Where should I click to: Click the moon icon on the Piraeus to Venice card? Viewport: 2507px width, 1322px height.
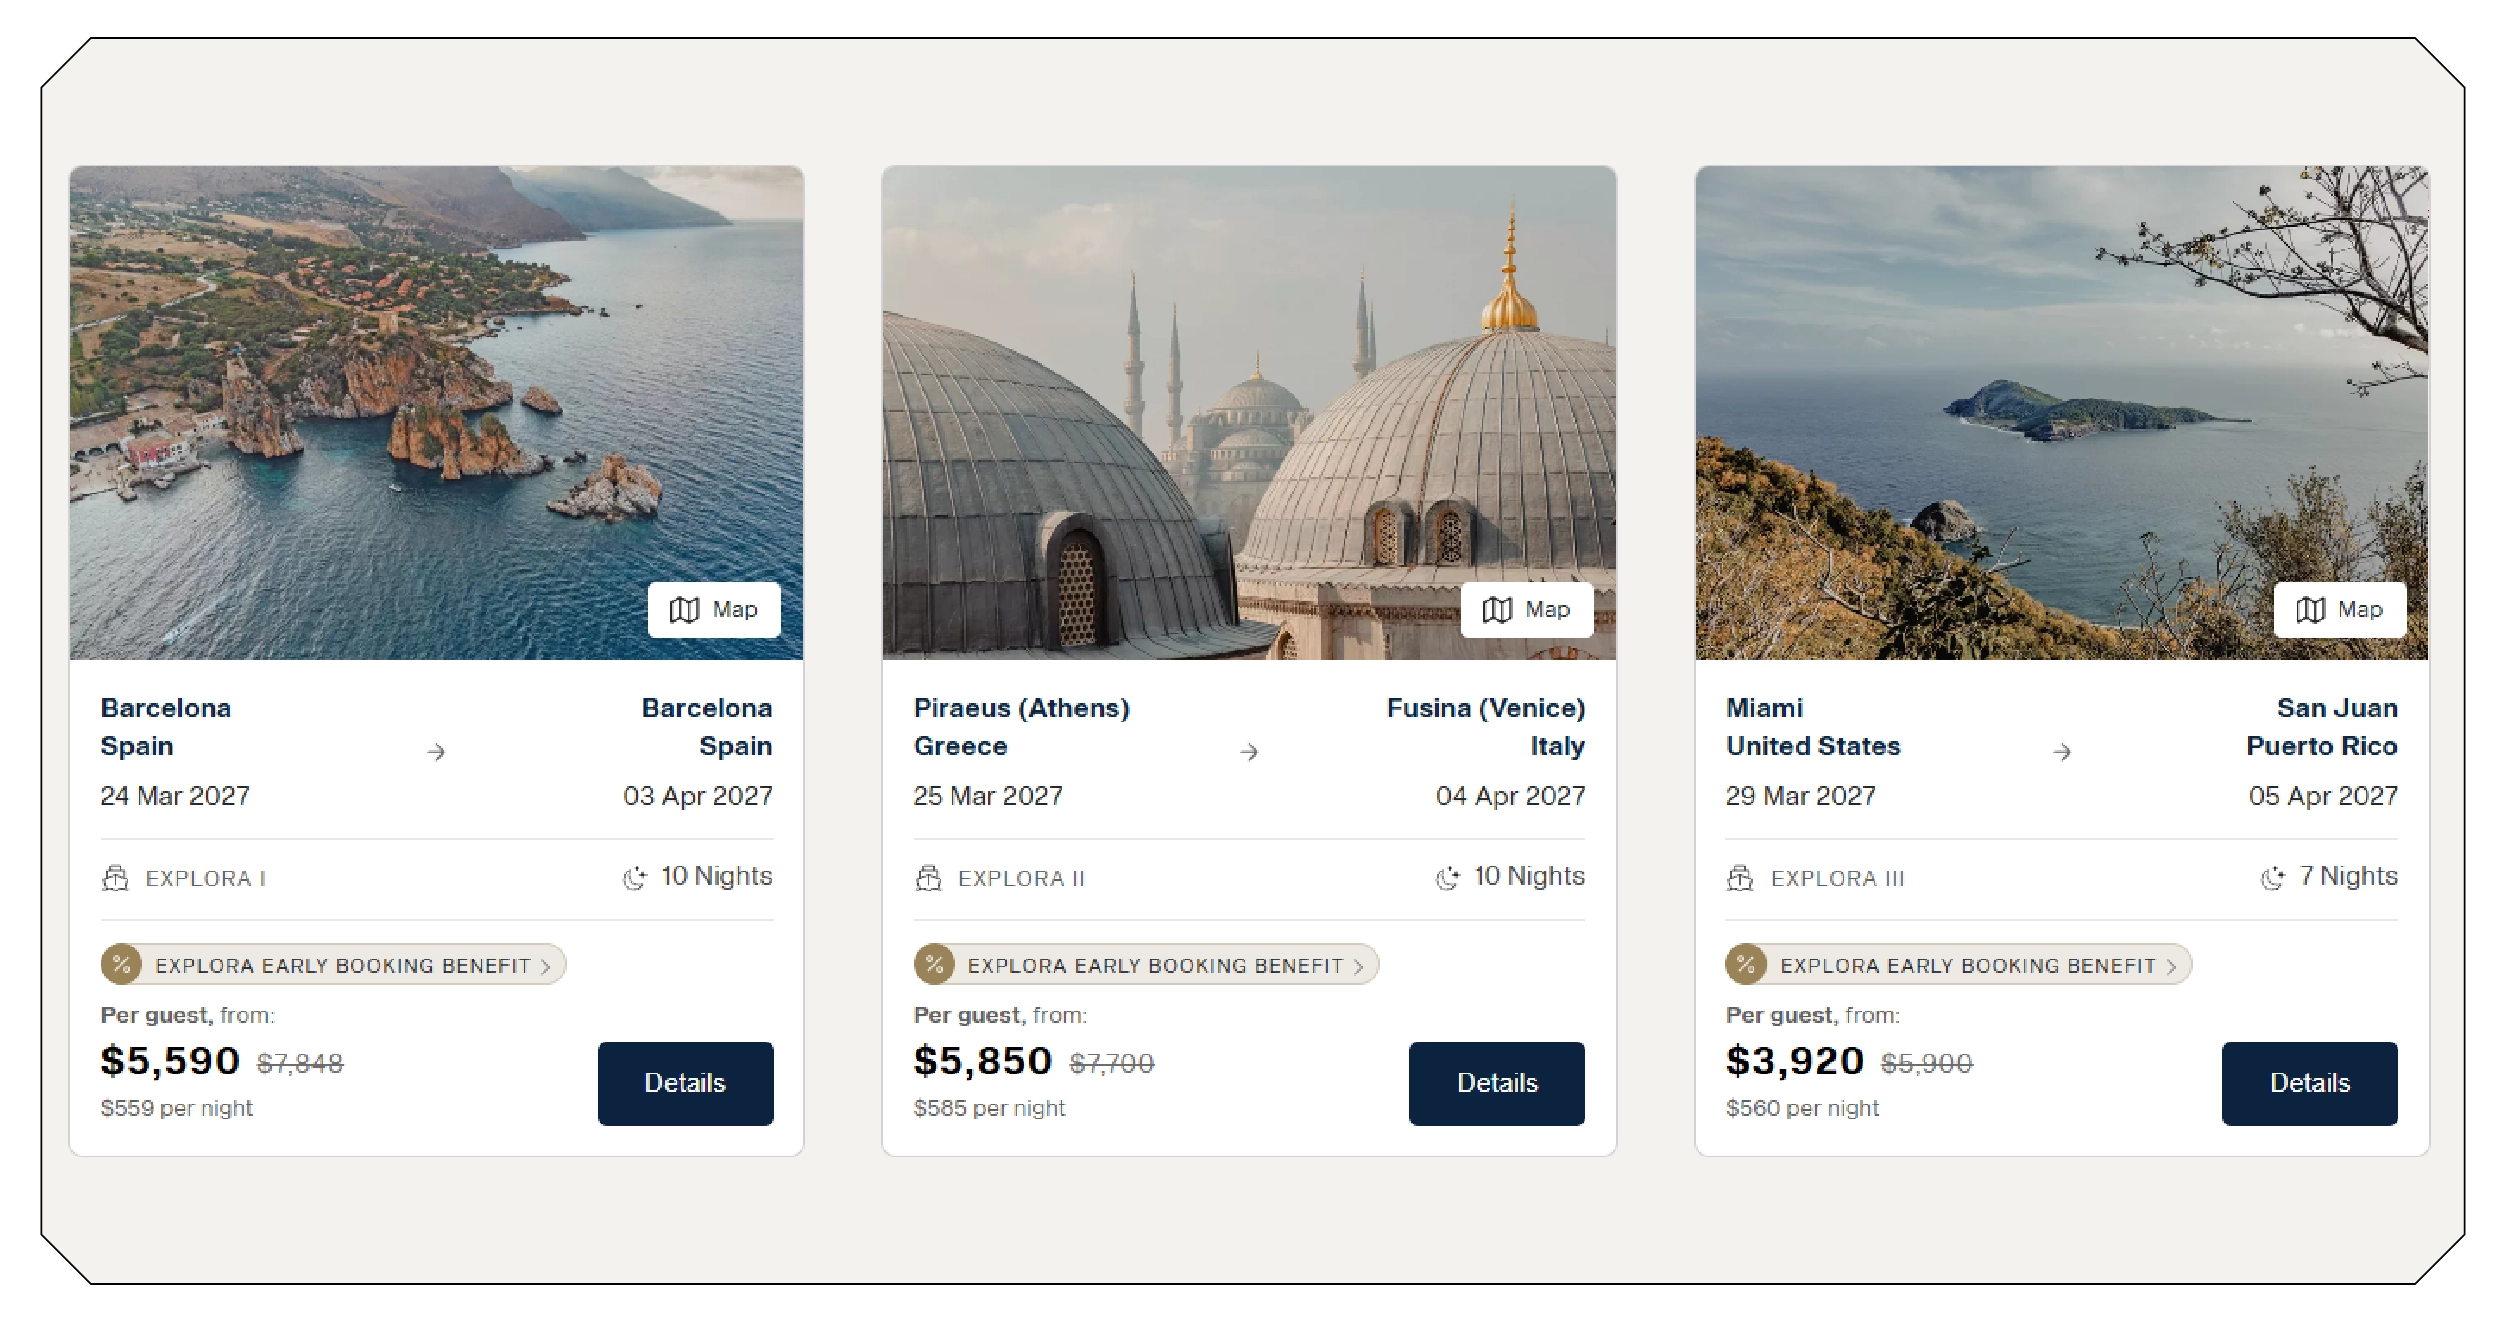click(x=1445, y=876)
